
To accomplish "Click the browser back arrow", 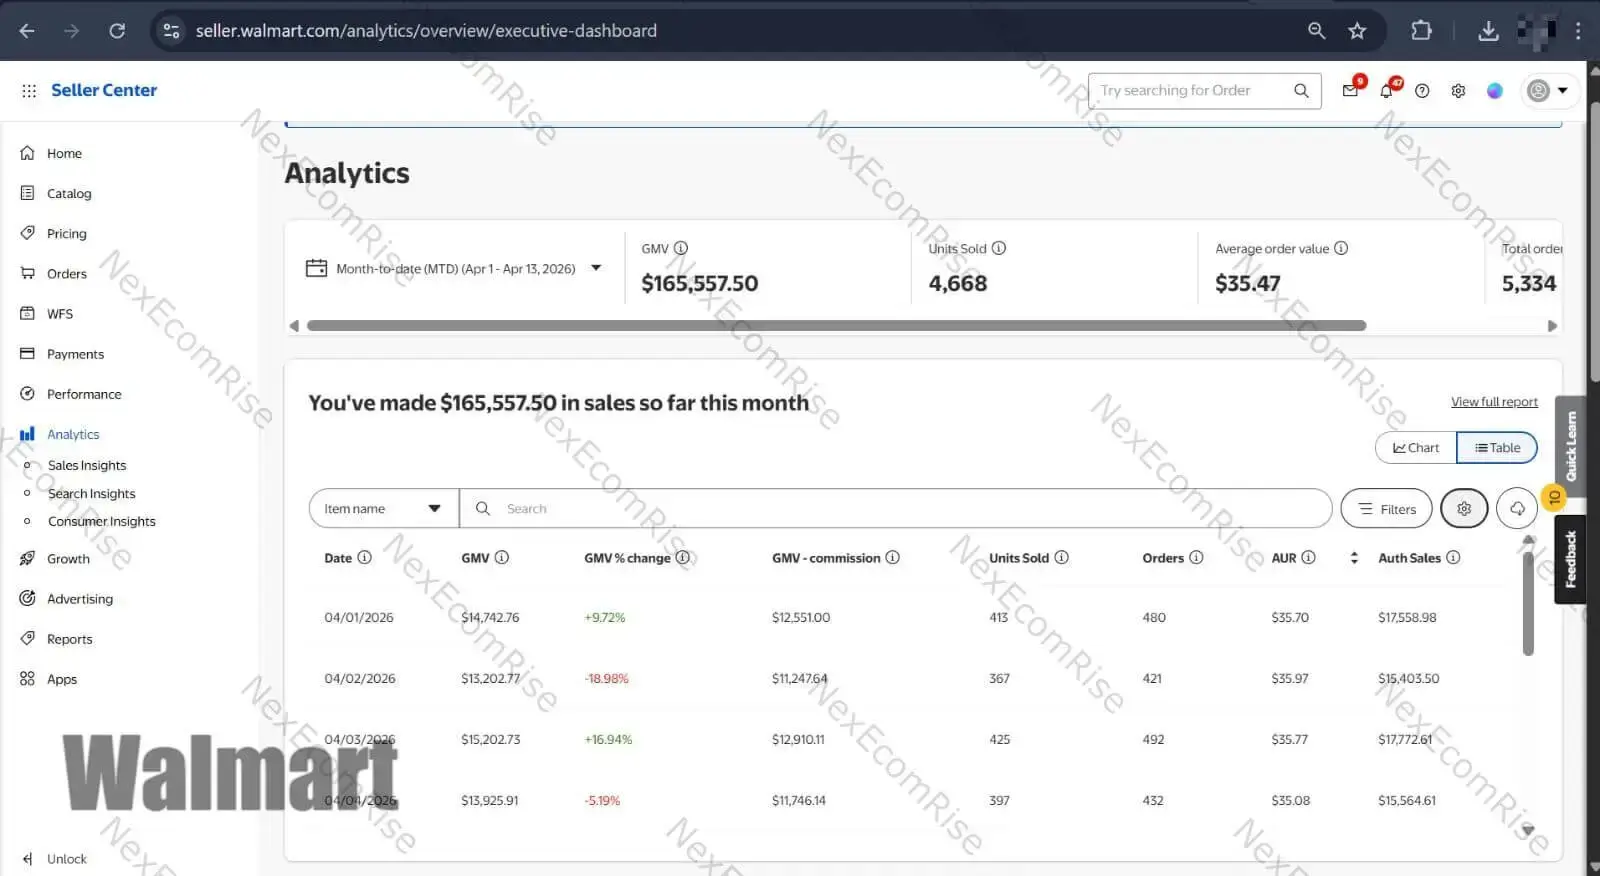I will click(27, 31).
